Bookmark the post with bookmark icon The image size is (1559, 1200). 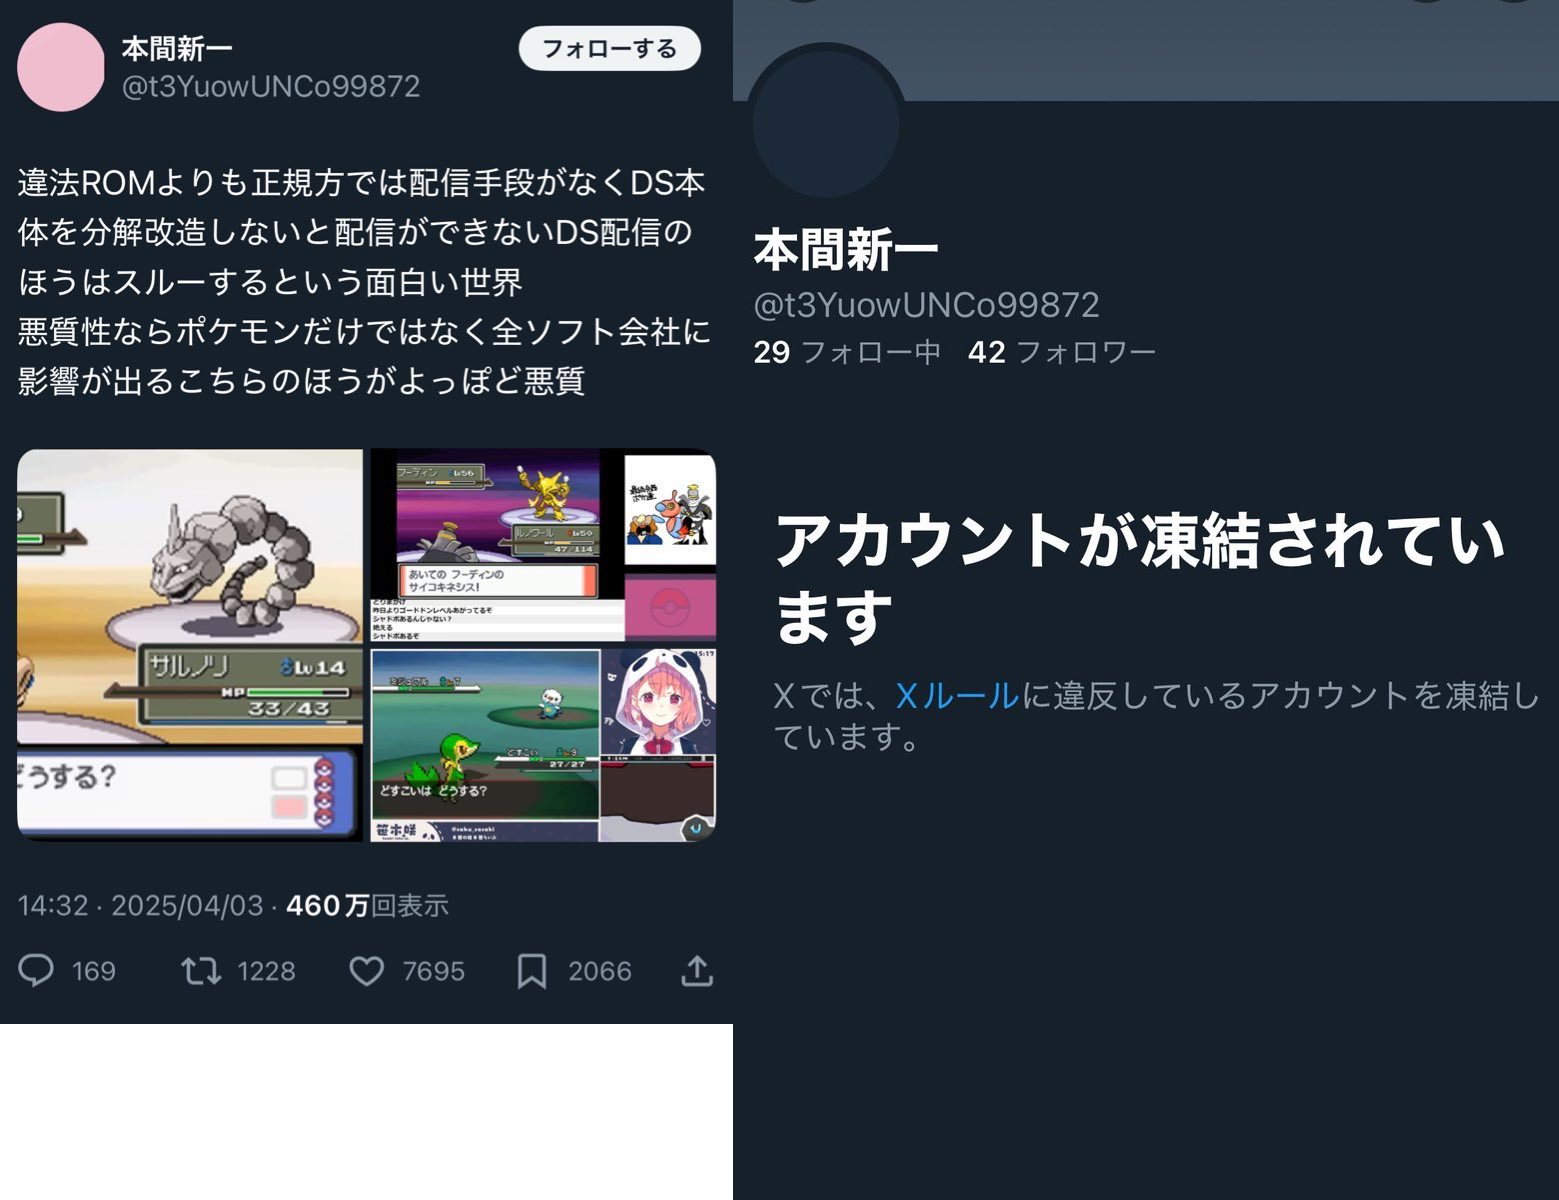pyautogui.click(x=532, y=971)
